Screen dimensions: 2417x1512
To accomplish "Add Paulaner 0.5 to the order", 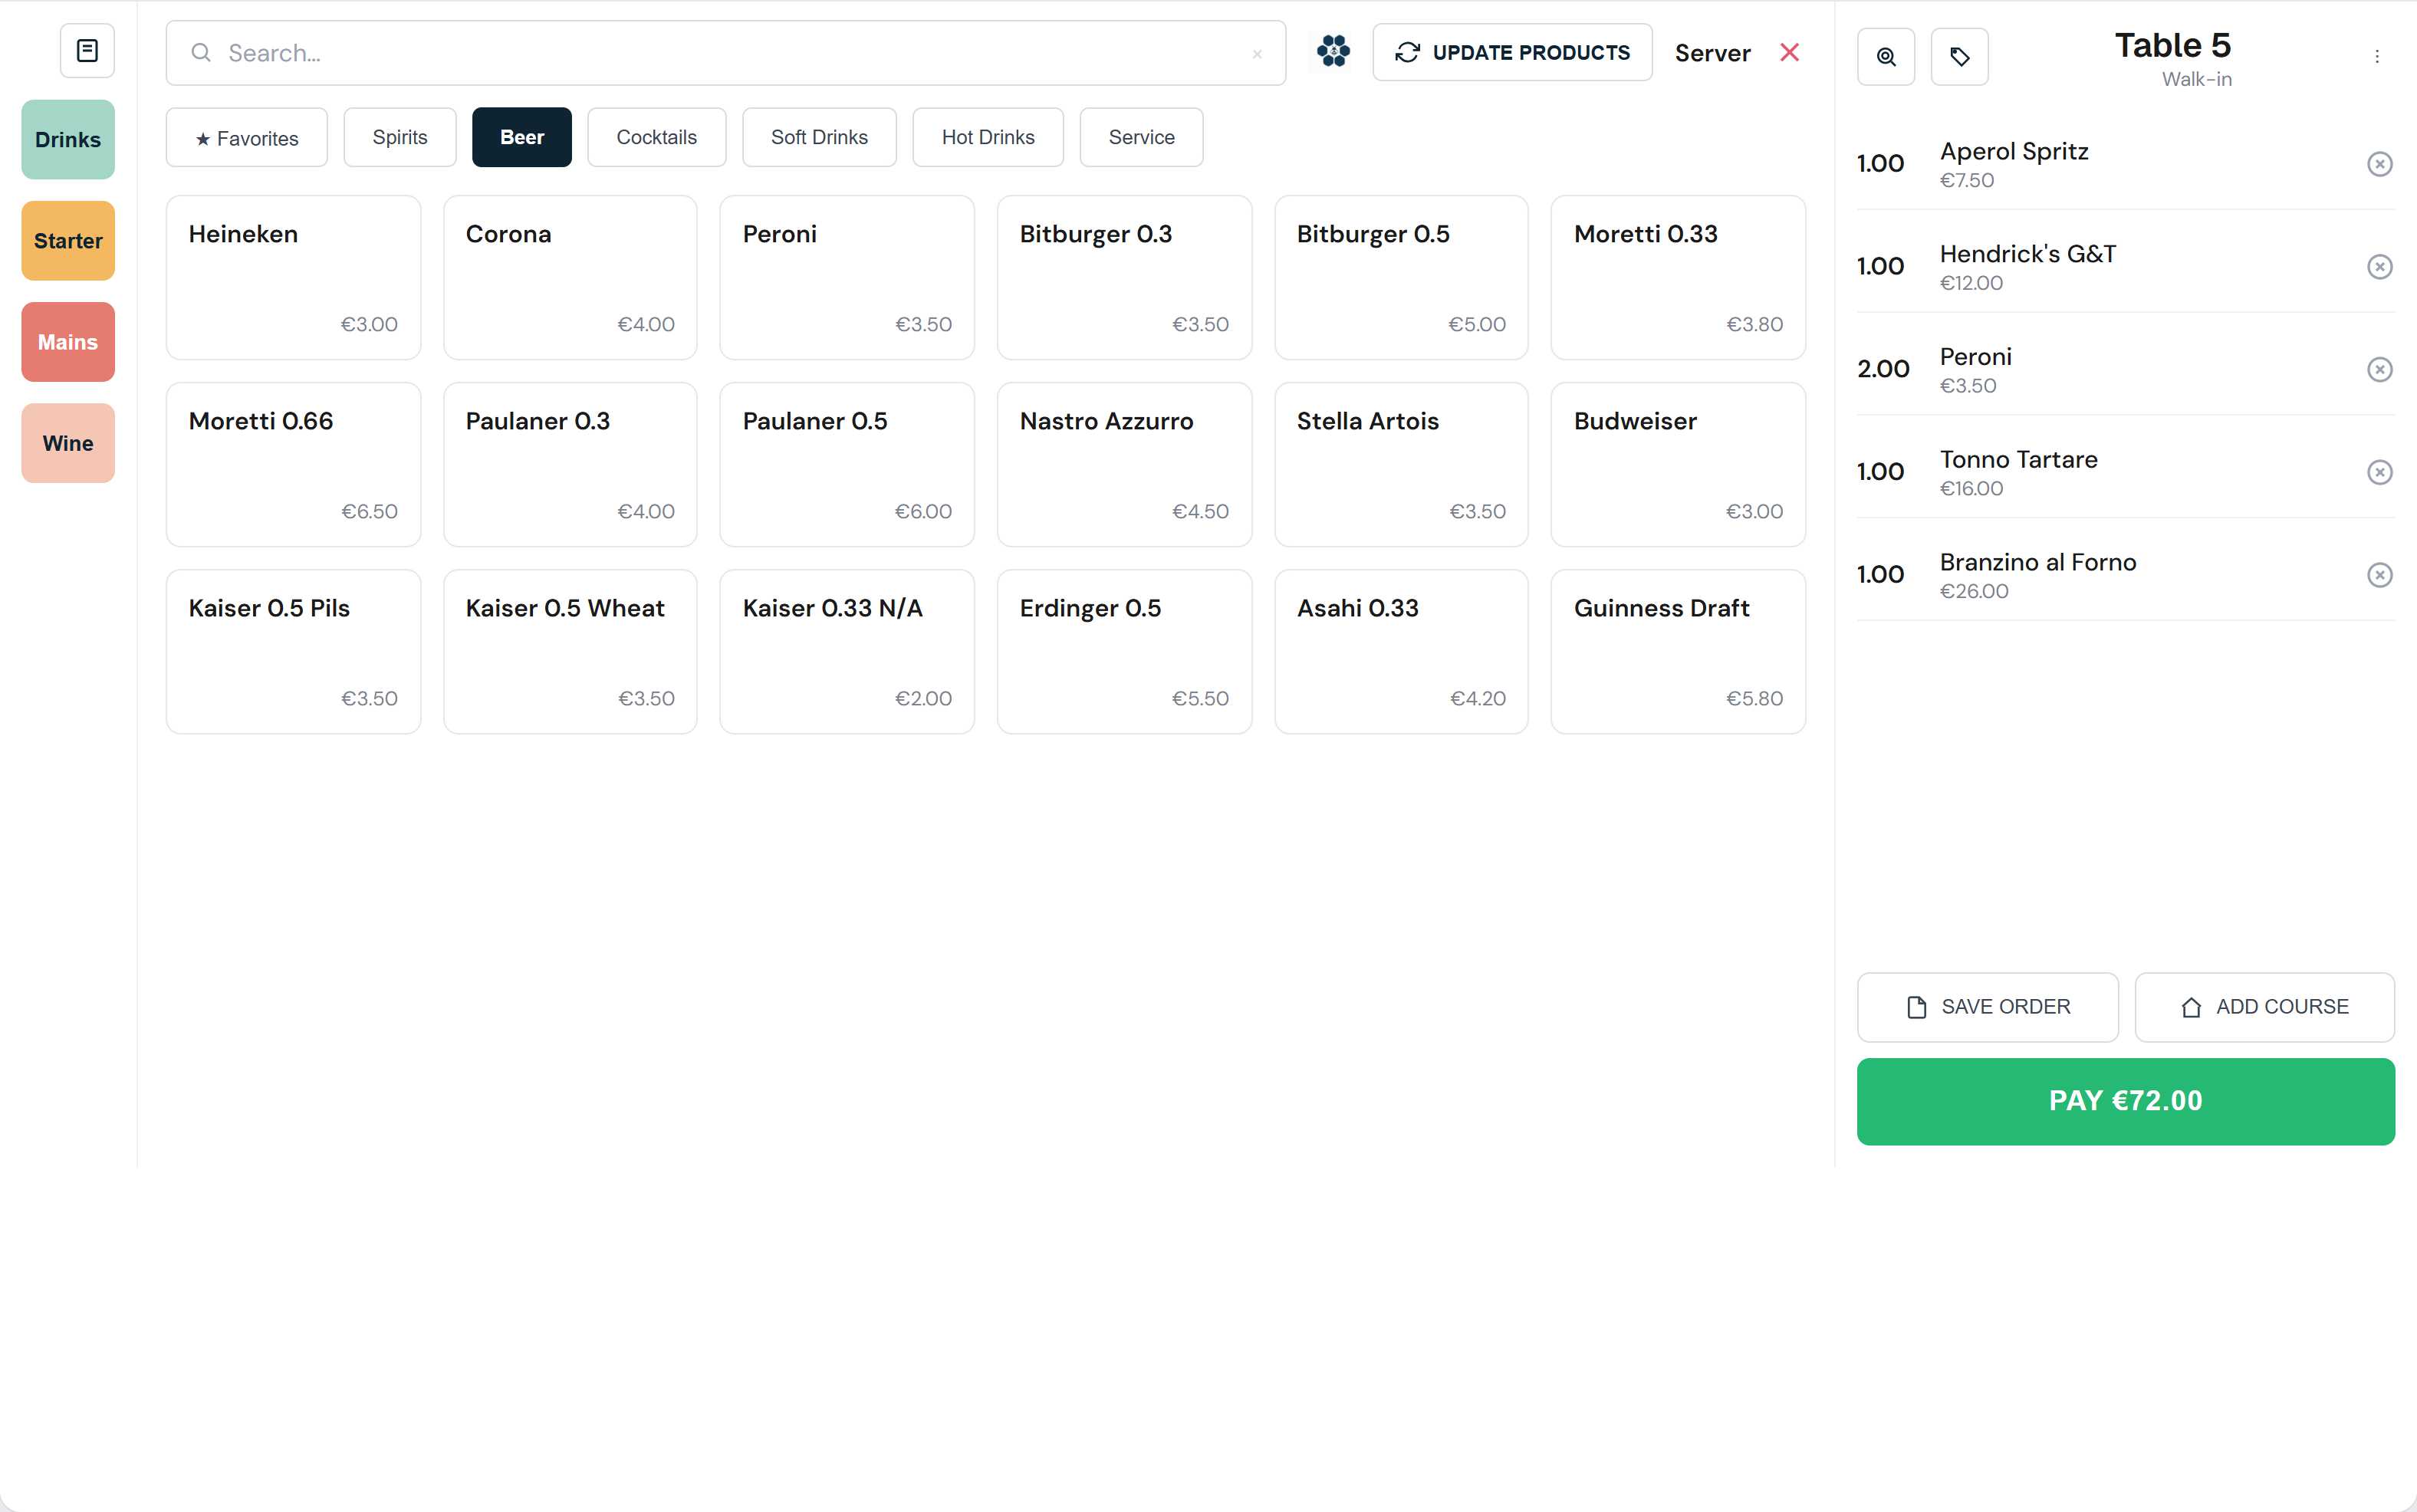I will [x=847, y=465].
